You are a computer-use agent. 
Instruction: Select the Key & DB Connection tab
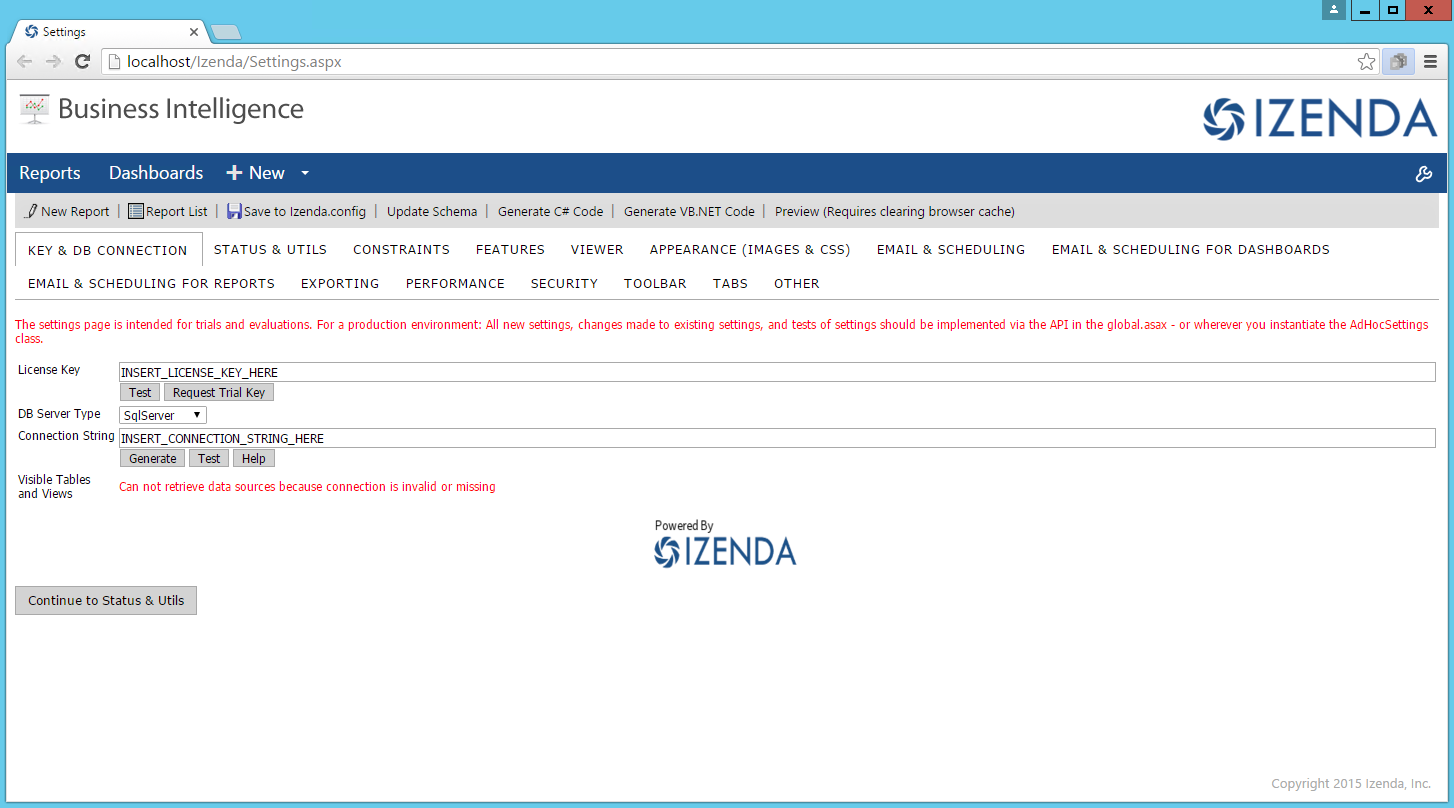point(108,250)
